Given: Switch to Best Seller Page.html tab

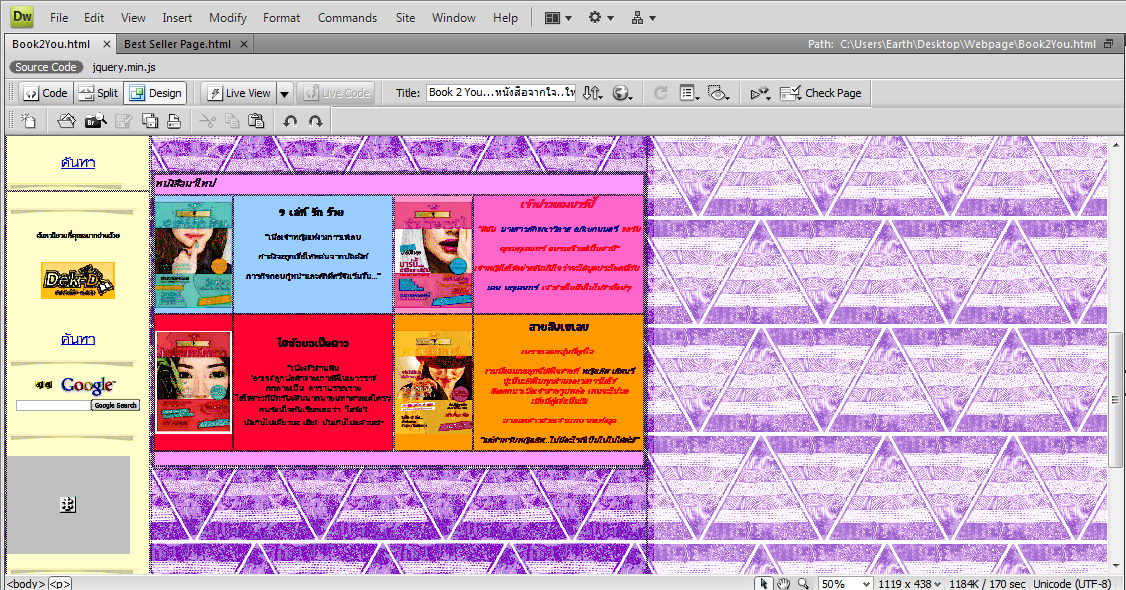Looking at the screenshot, I should 177,44.
